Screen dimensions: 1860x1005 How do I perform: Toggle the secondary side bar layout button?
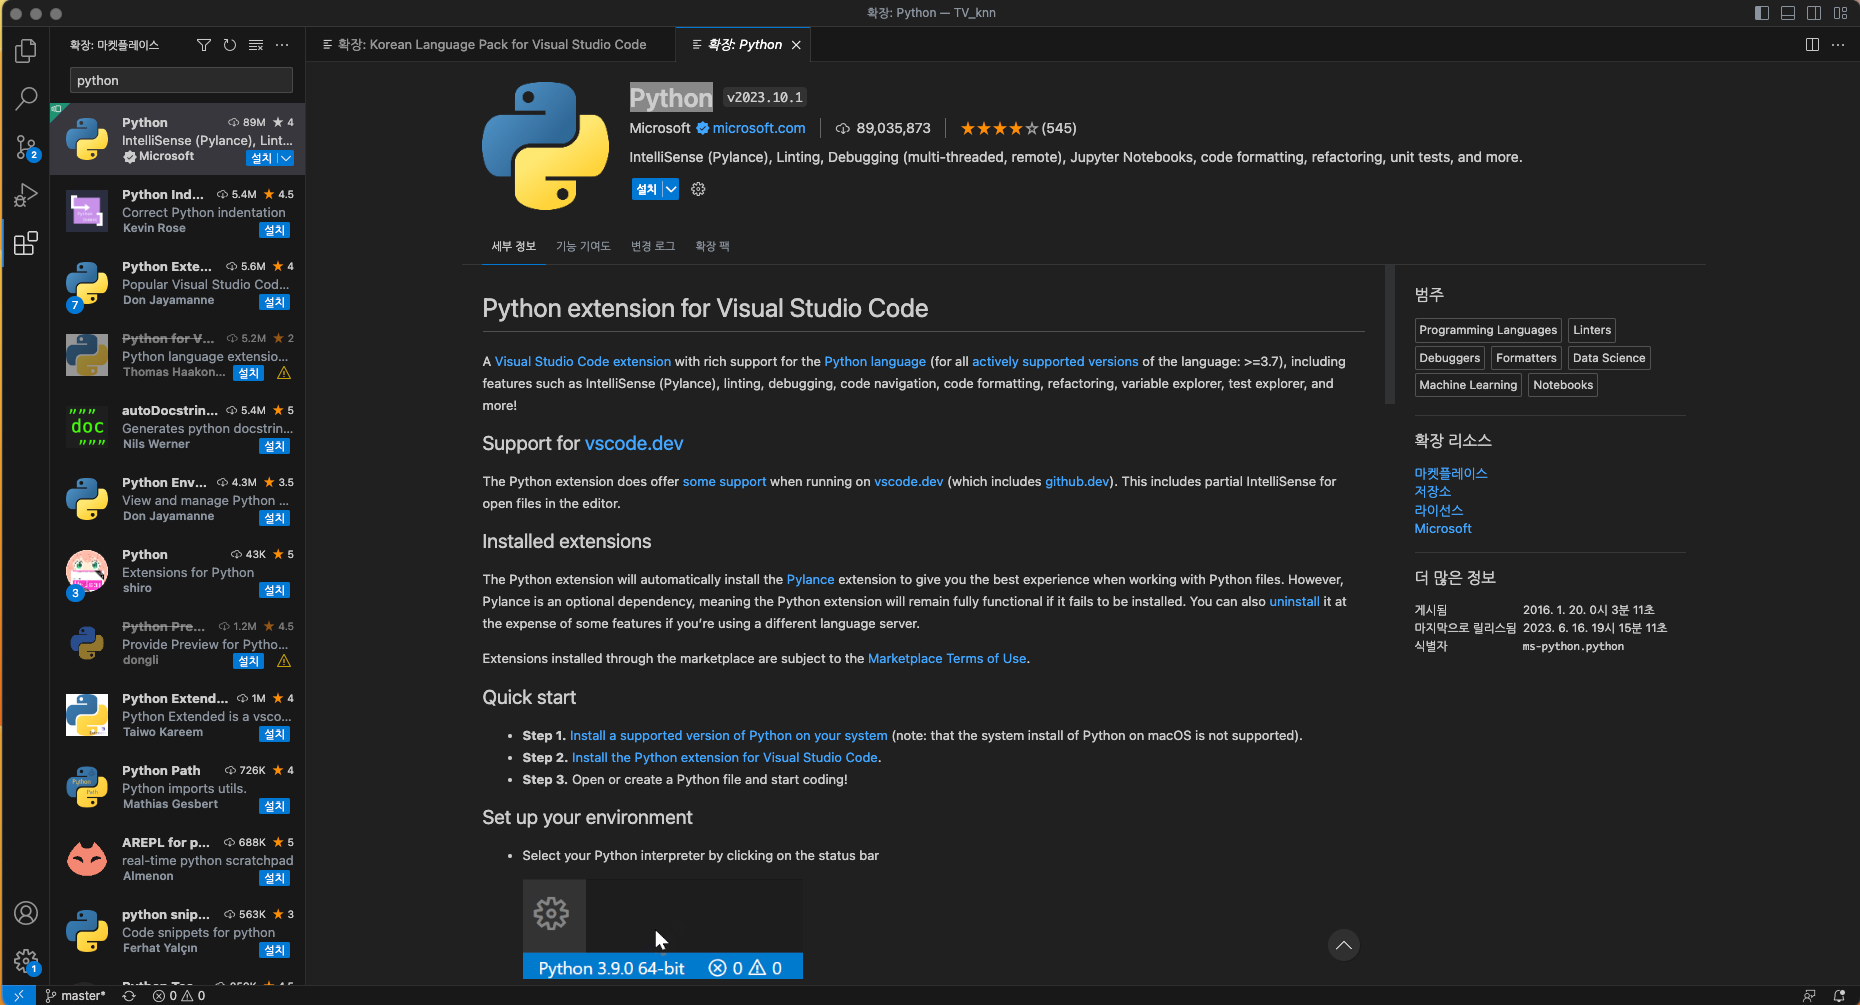(1814, 13)
